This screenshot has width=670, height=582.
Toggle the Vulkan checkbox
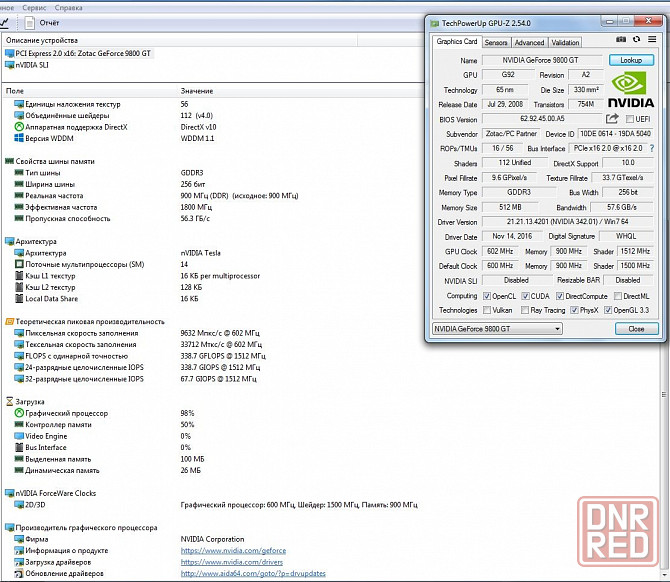tap(487, 310)
